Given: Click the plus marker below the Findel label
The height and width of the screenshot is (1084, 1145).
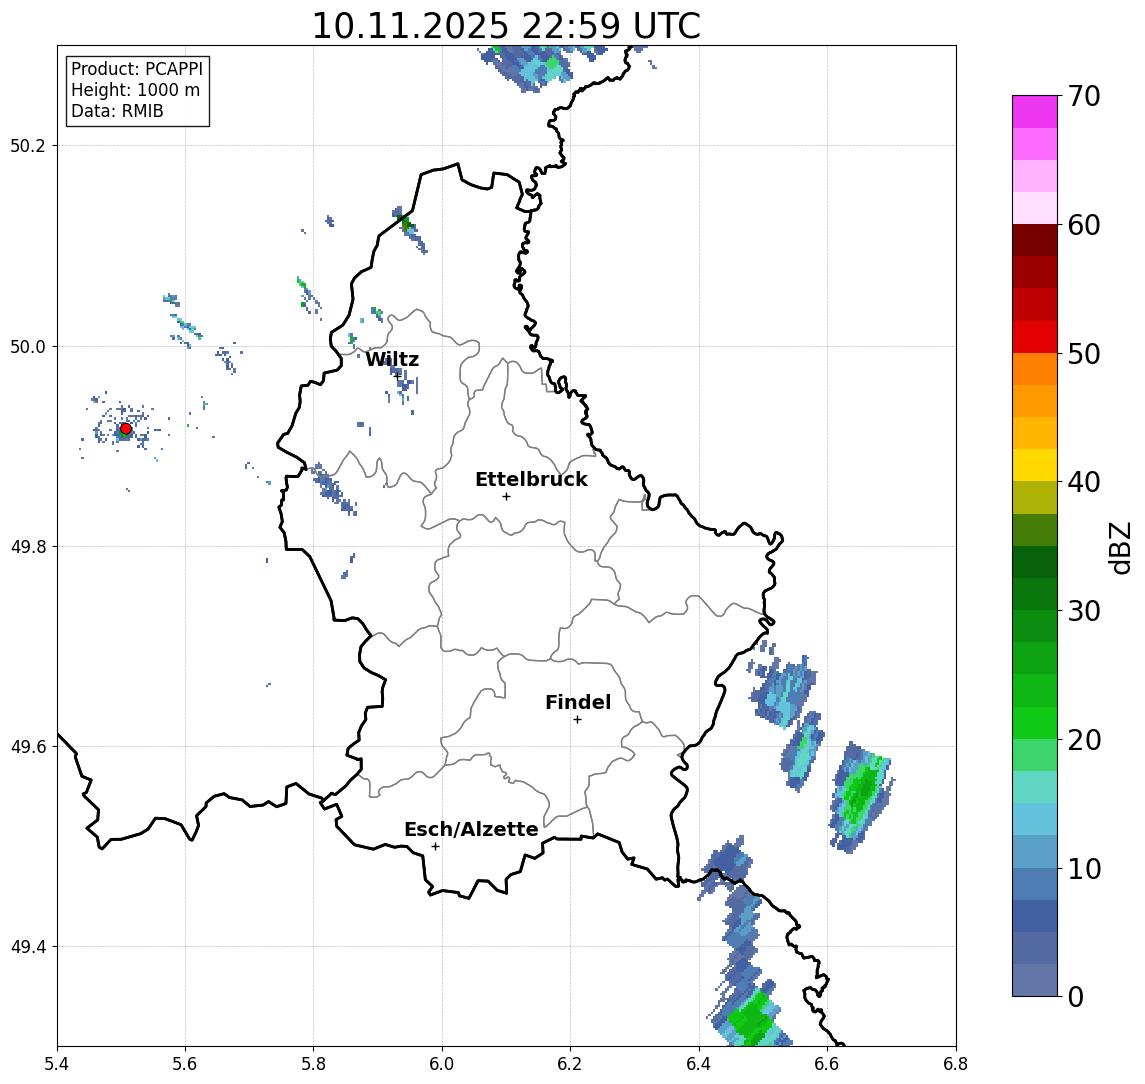Looking at the screenshot, I should pos(578,720).
